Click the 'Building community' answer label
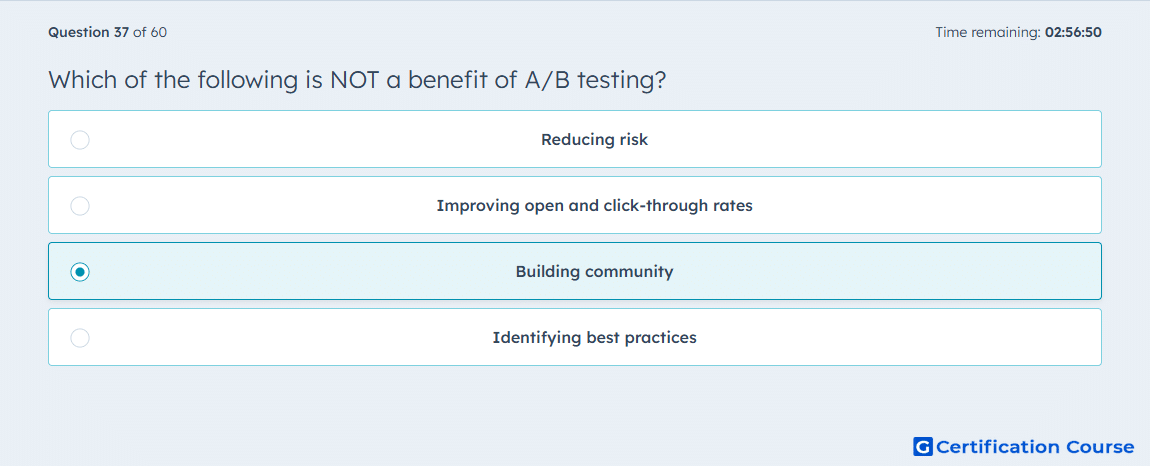This screenshot has height=466, width=1150. [x=594, y=272]
